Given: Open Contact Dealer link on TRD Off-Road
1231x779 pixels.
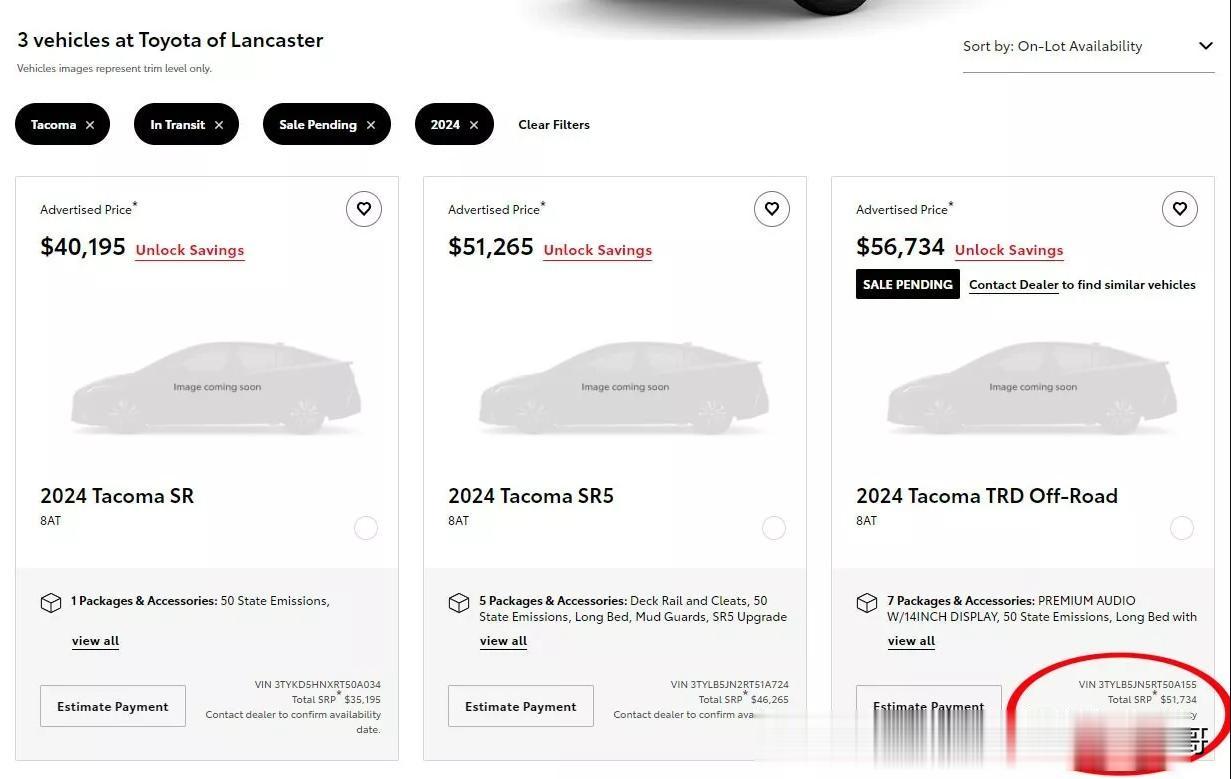Looking at the screenshot, I should click(x=1013, y=285).
